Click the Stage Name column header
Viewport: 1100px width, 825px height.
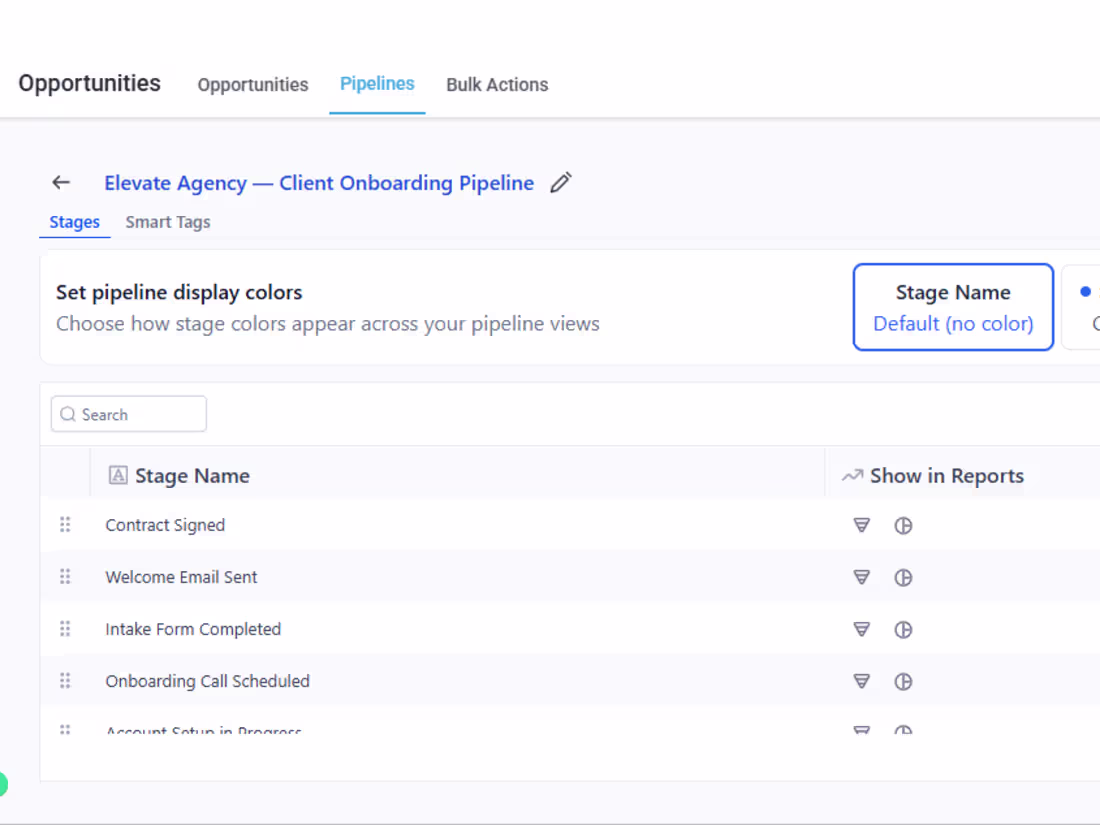pyautogui.click(x=192, y=476)
